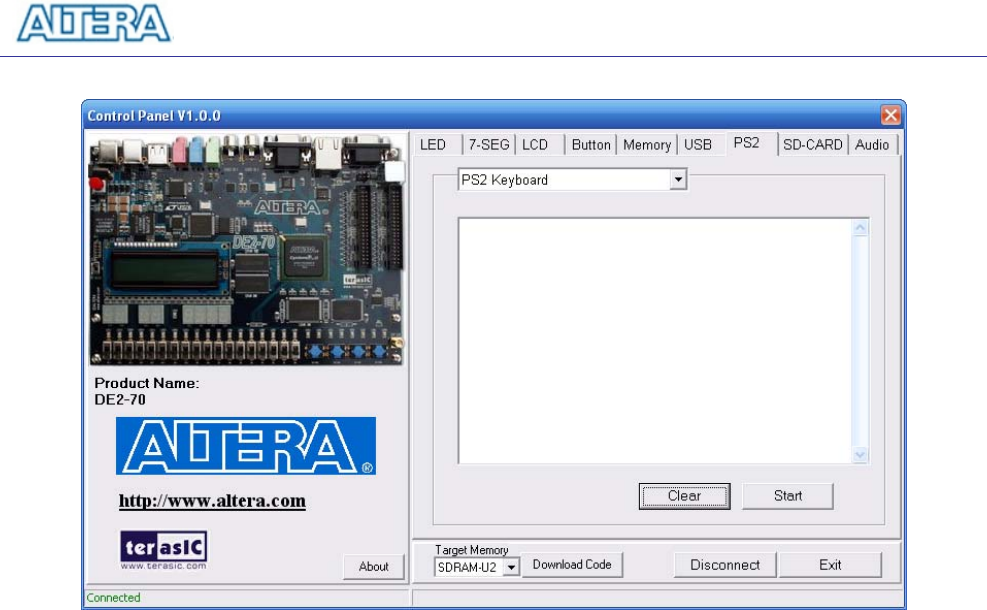
Task: Click the DE2-70 board photo
Action: [247, 249]
